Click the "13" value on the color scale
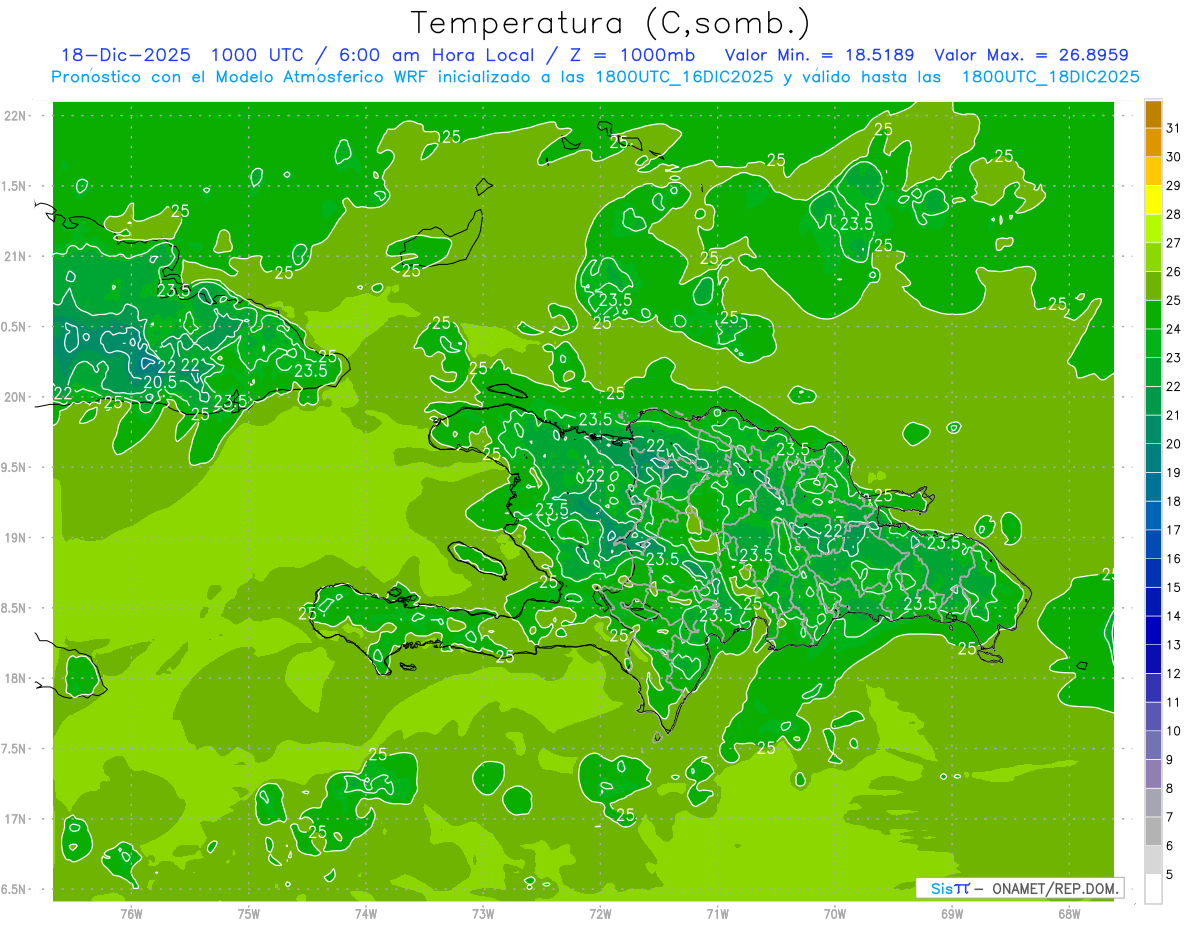Screen dimensions: 1200x927 tap(1174, 645)
